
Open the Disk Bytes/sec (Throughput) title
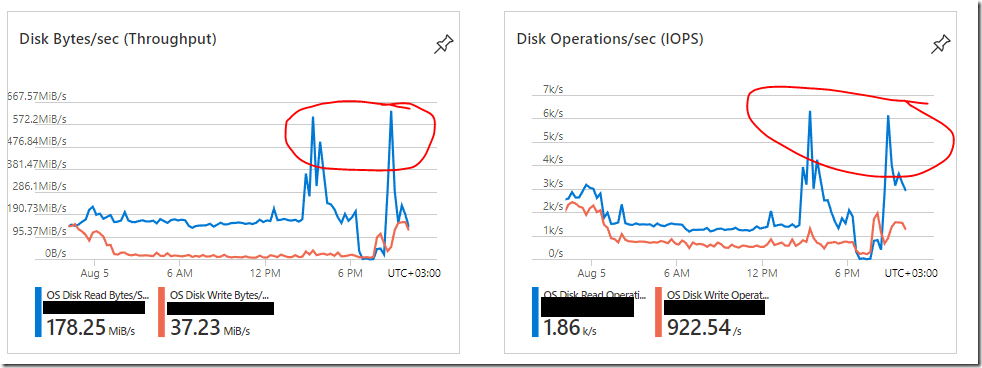[x=118, y=39]
